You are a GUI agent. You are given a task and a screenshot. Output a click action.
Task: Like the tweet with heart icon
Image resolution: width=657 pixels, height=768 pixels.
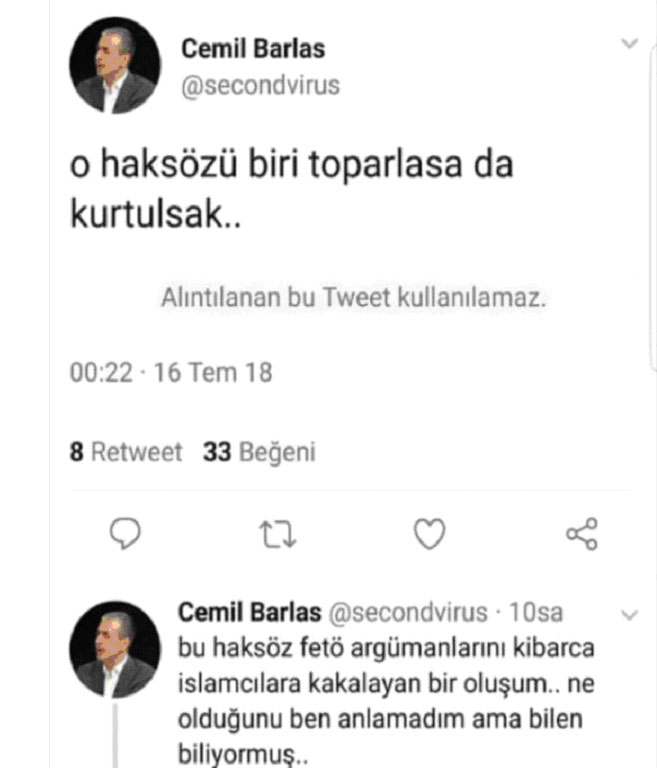pyautogui.click(x=429, y=536)
